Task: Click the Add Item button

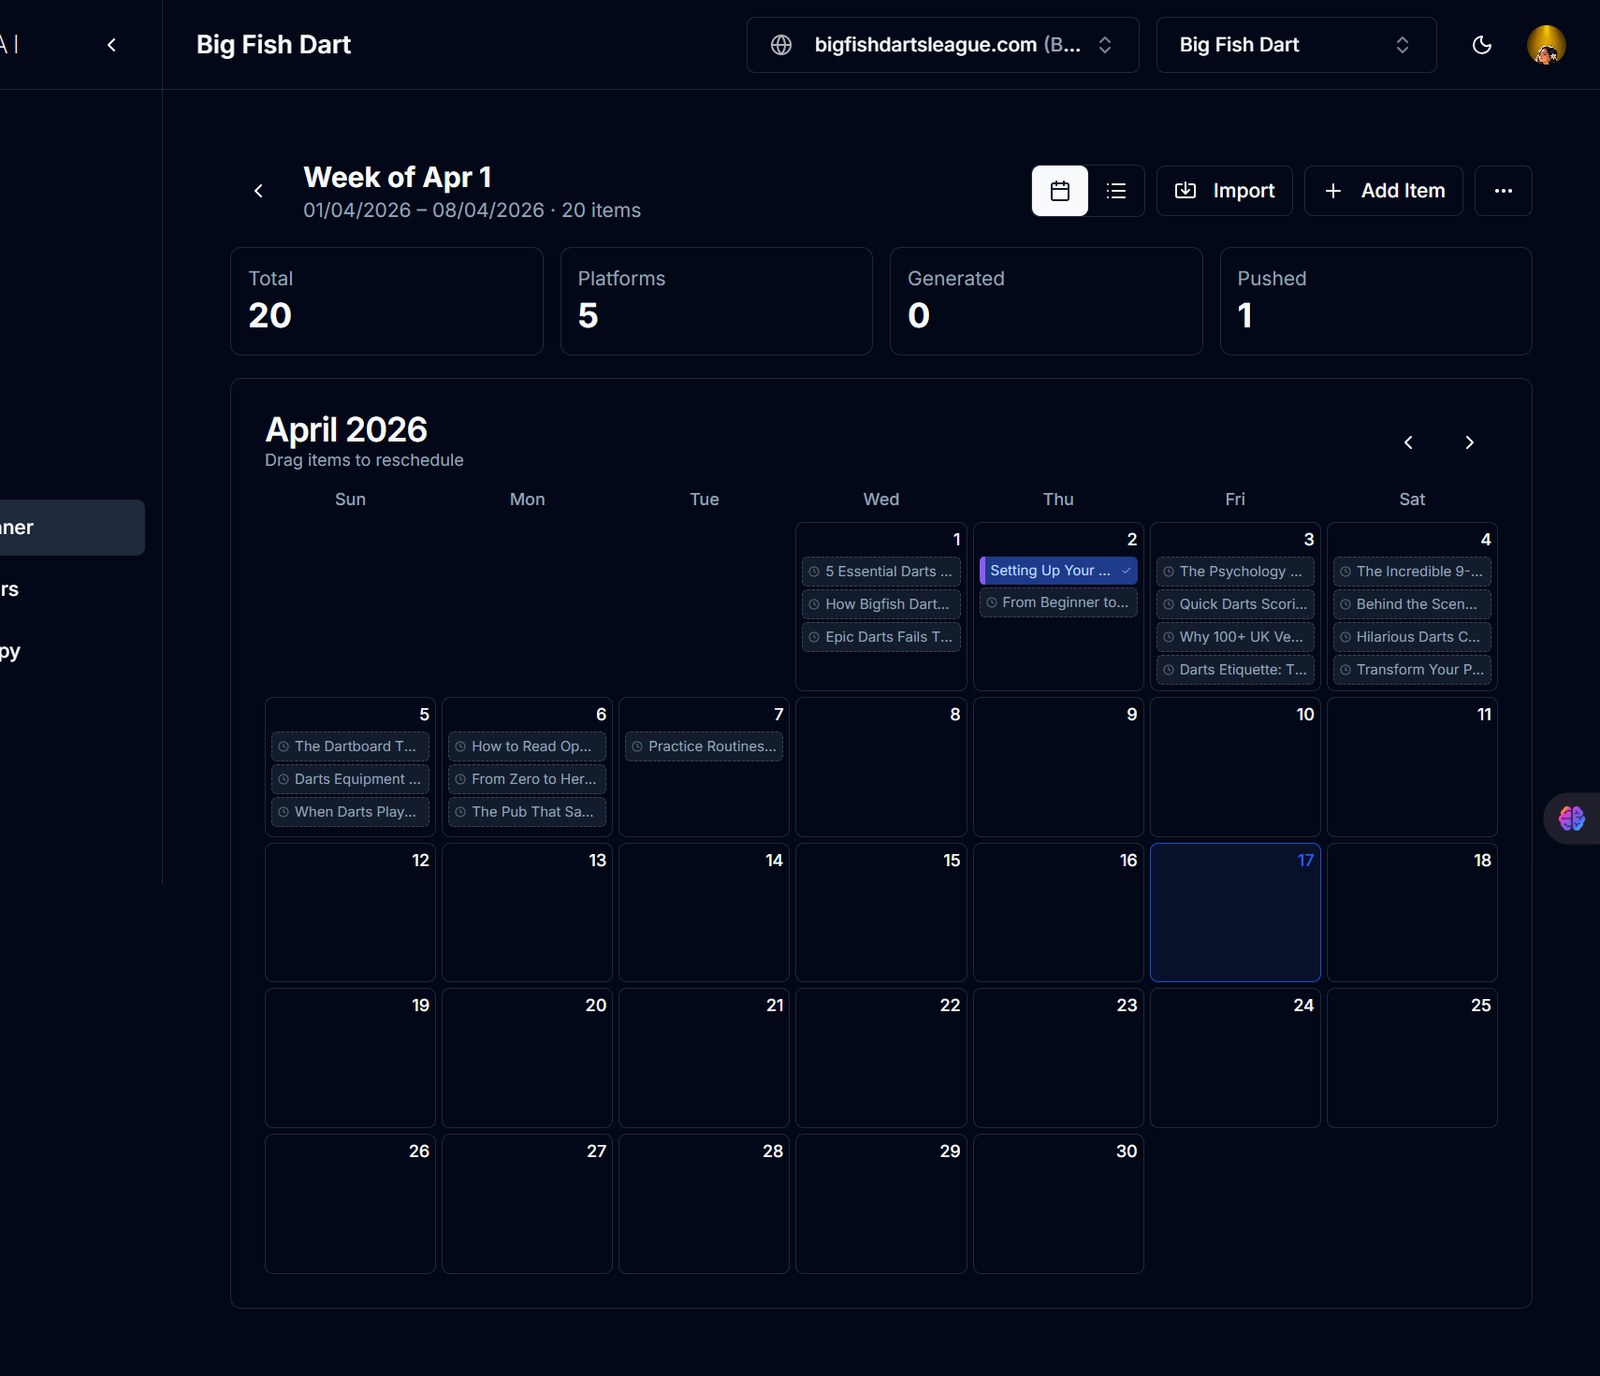Action: point(1384,191)
